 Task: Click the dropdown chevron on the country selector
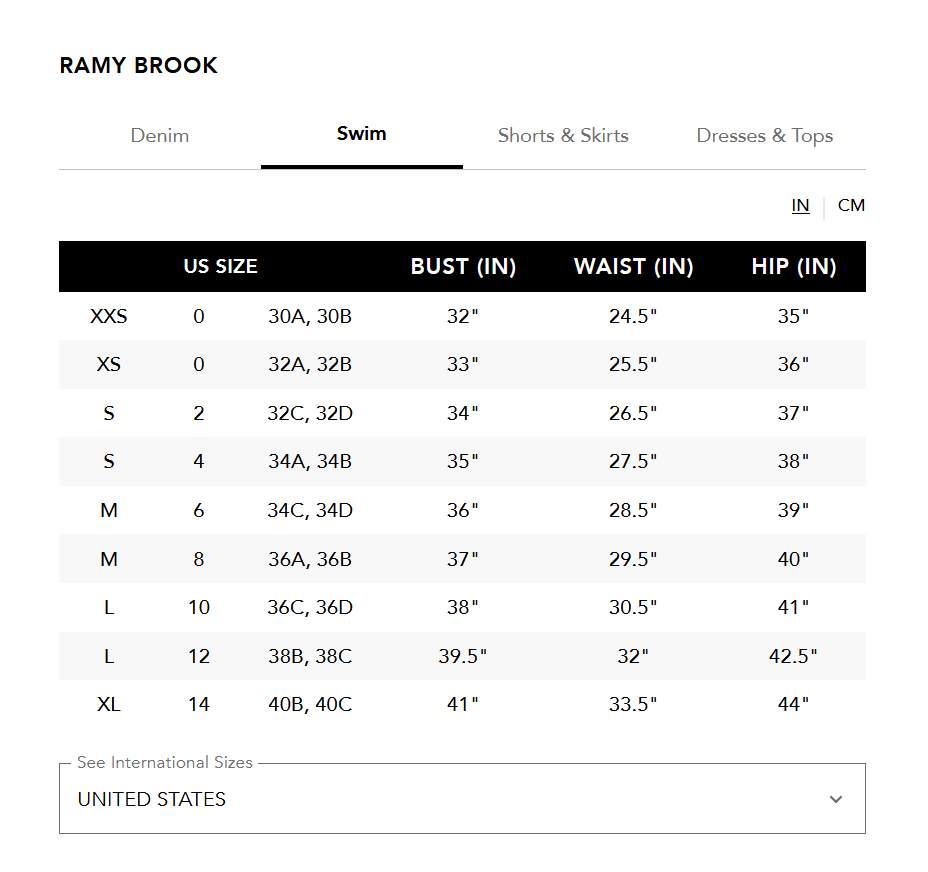[836, 799]
